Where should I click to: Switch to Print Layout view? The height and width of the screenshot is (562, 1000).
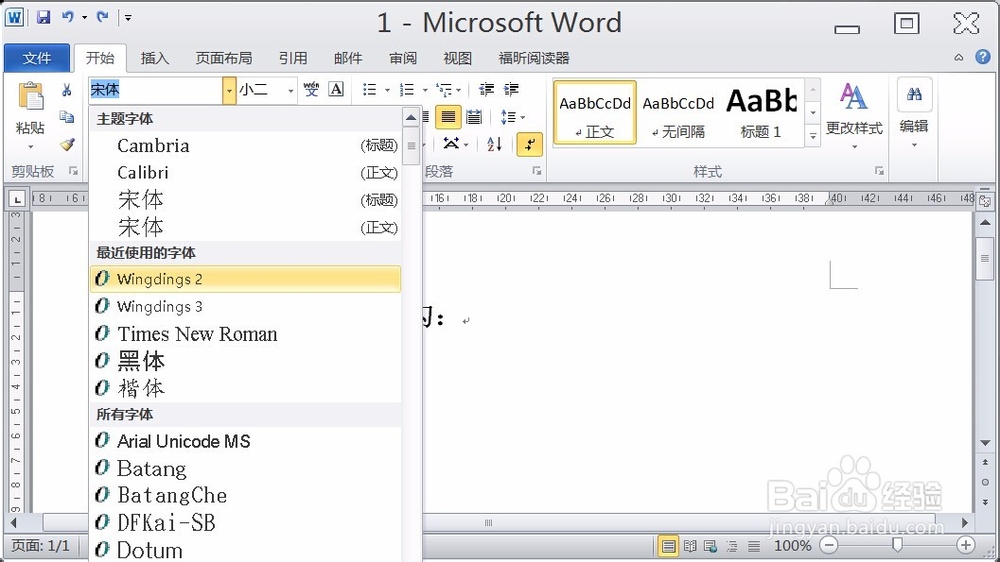(668, 546)
